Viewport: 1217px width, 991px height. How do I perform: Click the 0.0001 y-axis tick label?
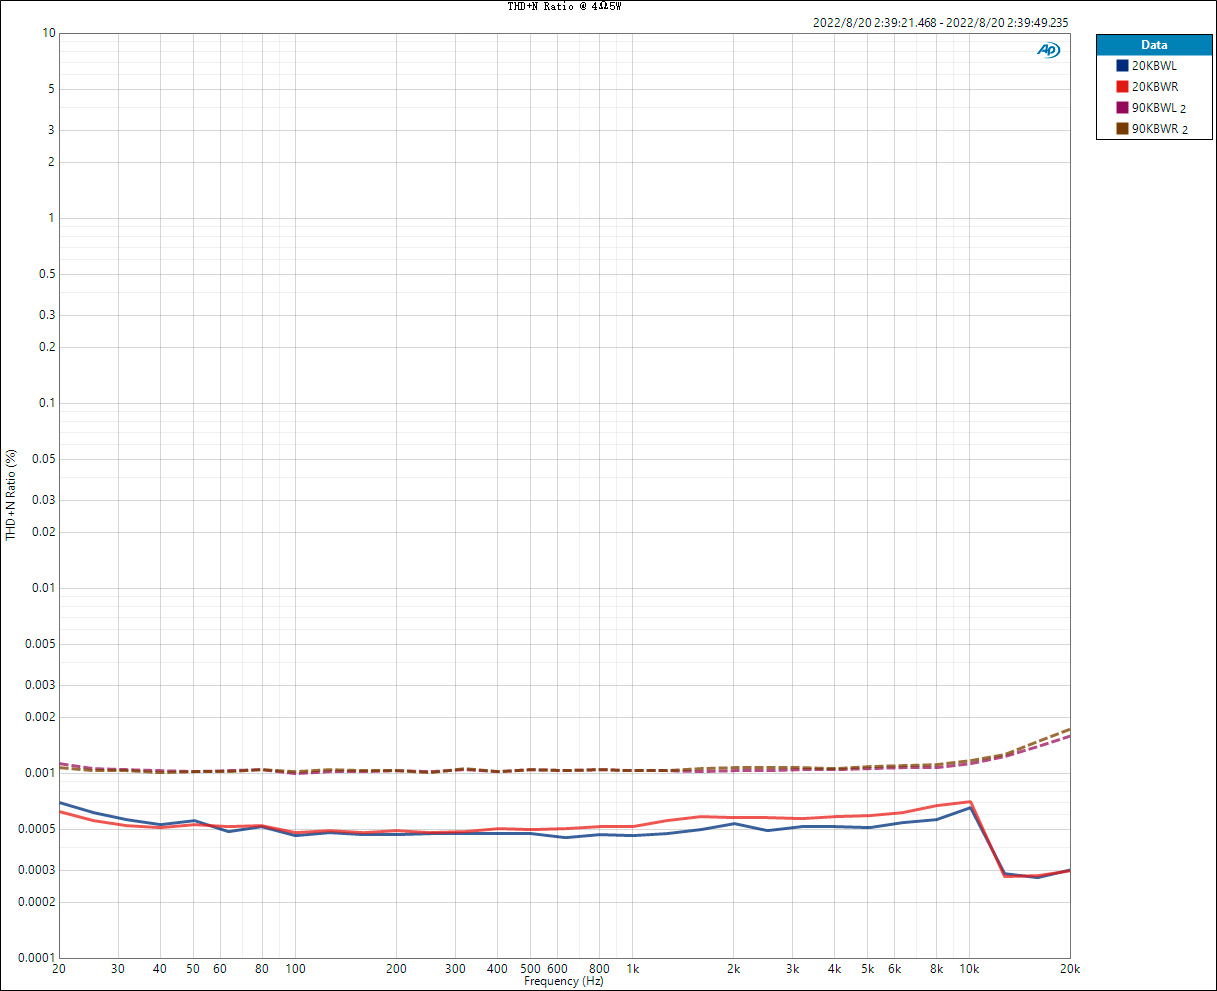point(36,958)
